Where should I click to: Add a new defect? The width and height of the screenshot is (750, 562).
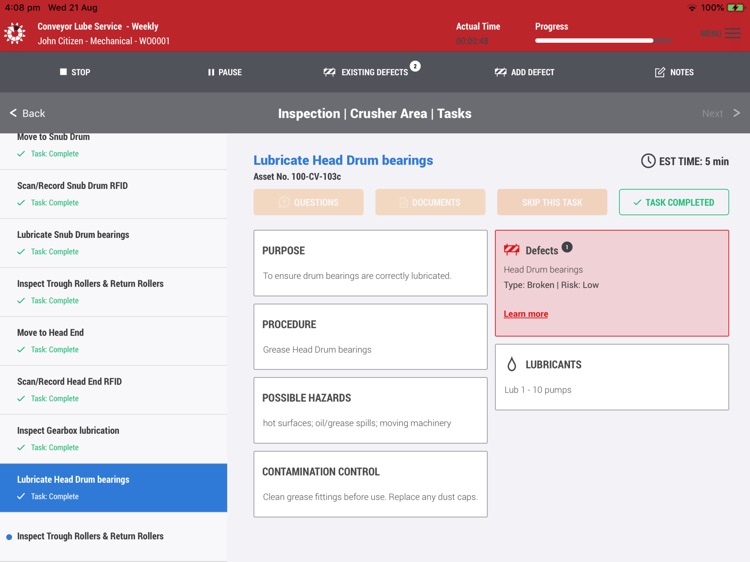(524, 72)
